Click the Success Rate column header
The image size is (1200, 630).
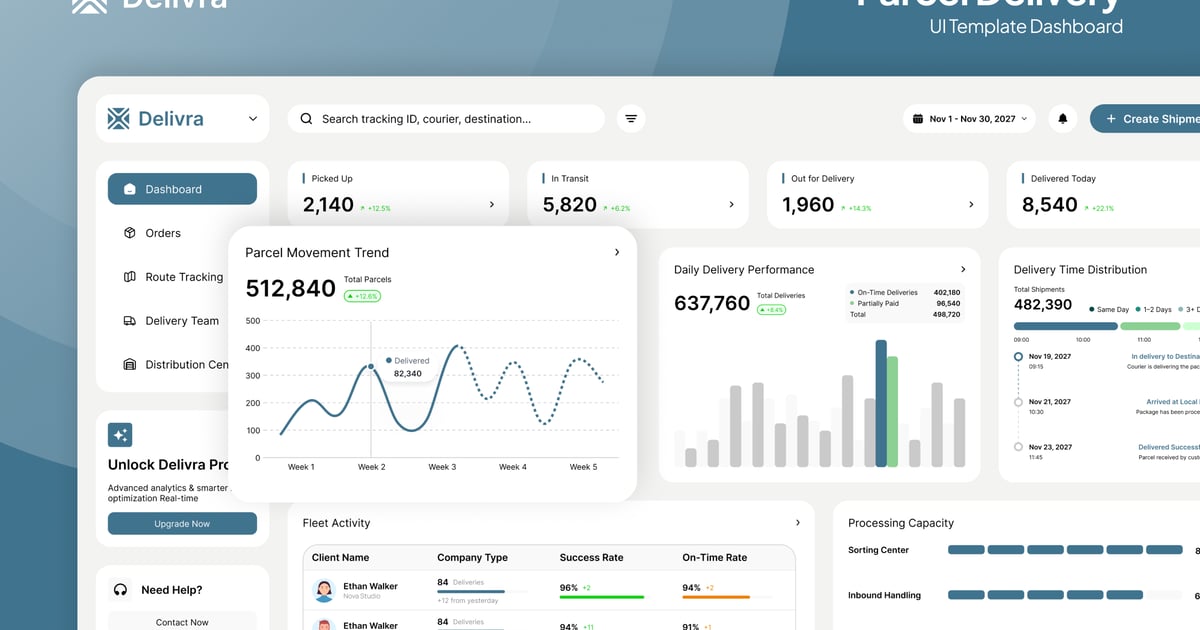[592, 557]
